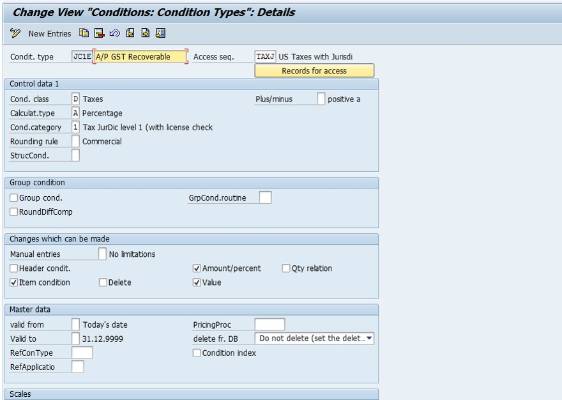Click the Rounding rule input field

[x=75, y=141]
